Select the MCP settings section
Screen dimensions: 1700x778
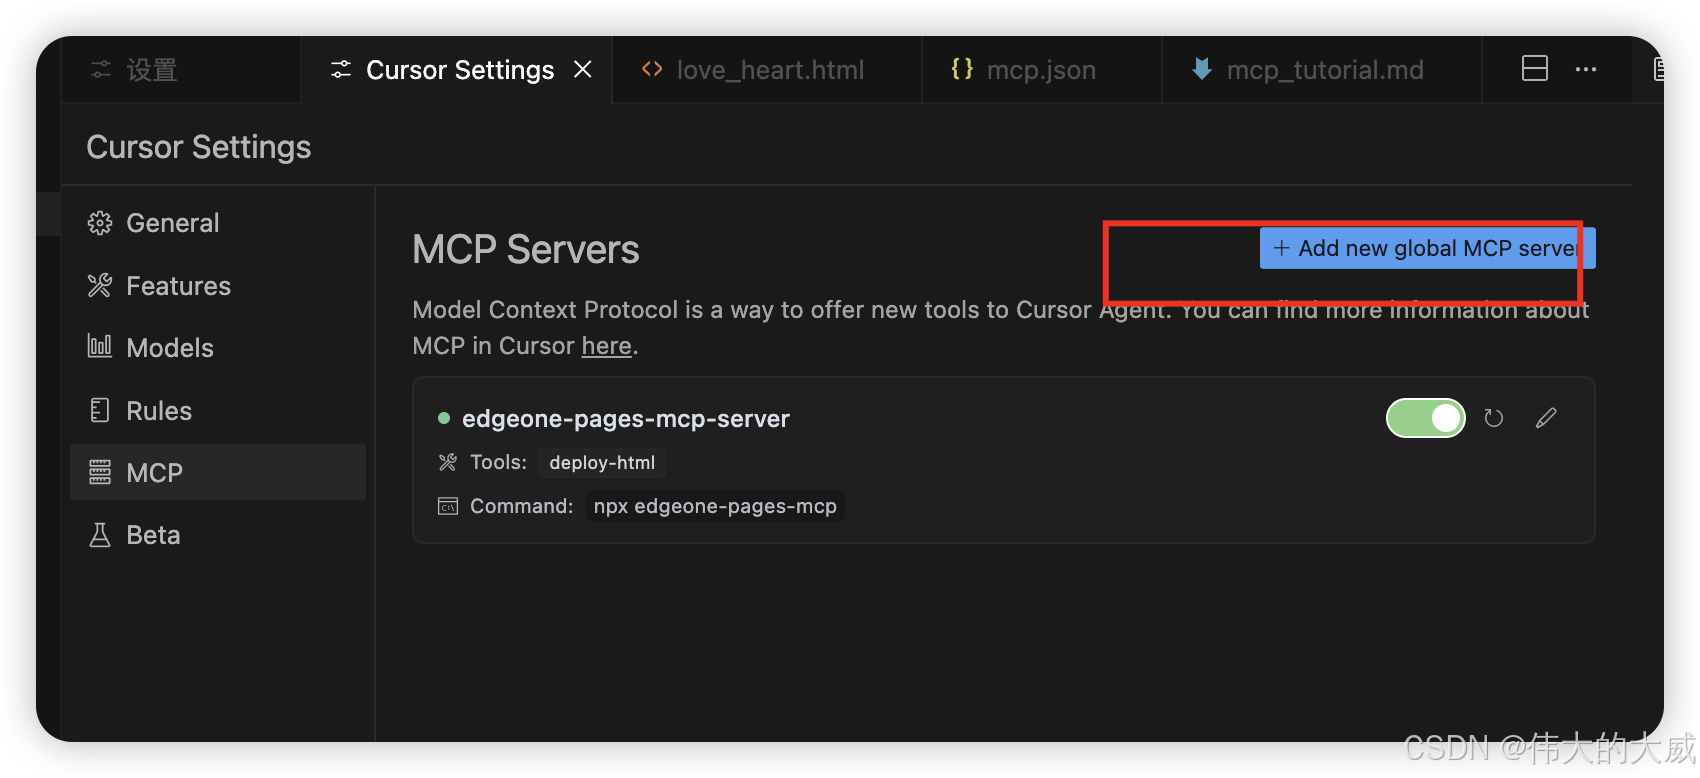218,472
